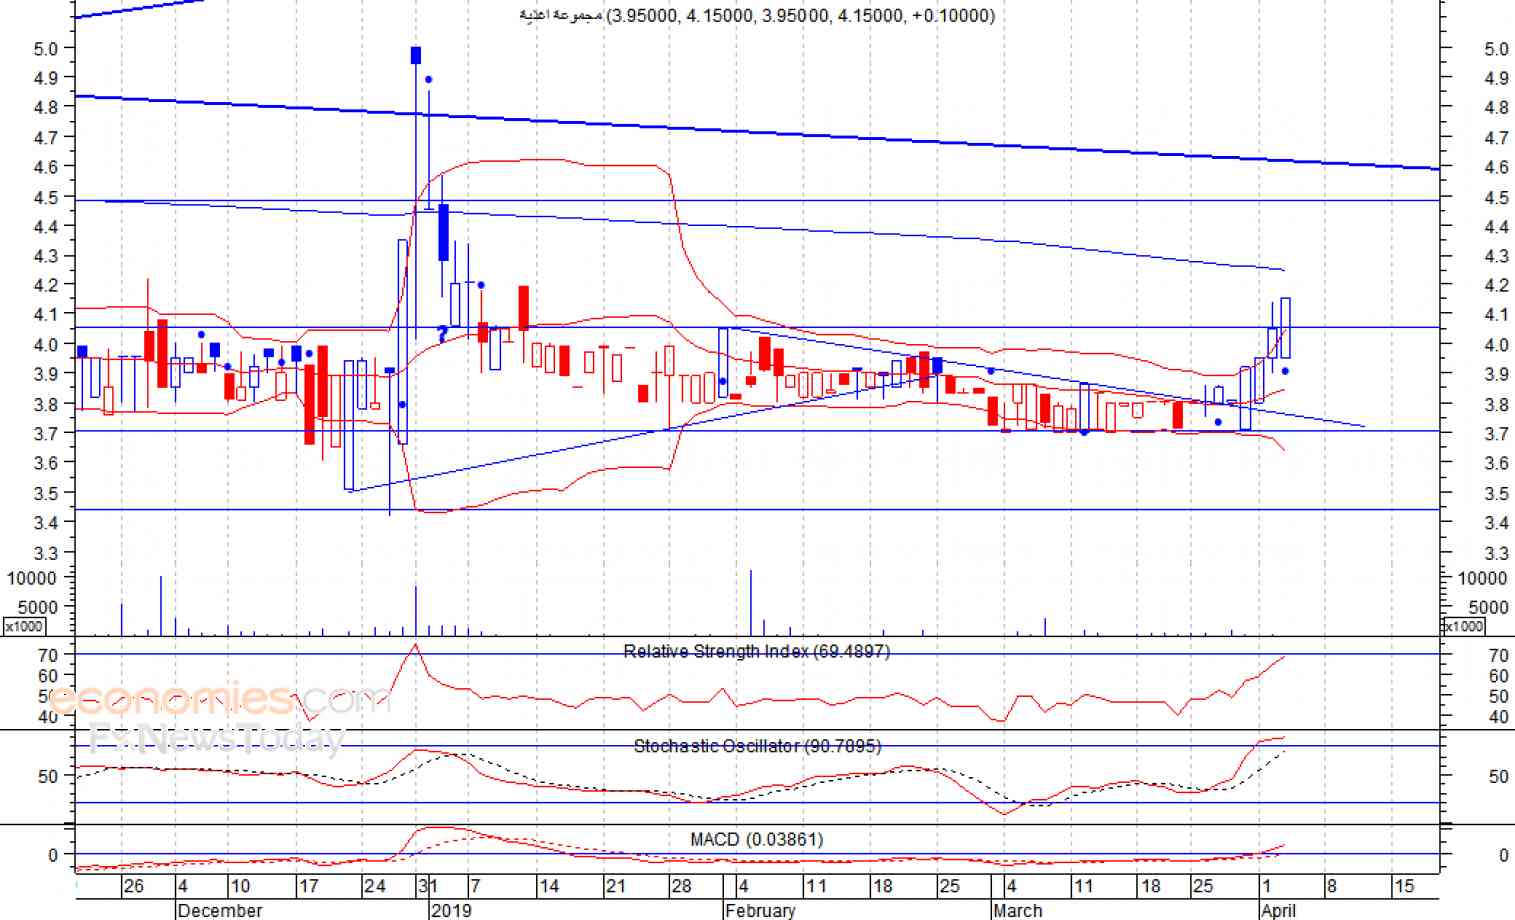Click the 4.2 value on the right price axis
Image resolution: width=1515 pixels, height=920 pixels.
pos(1496,286)
